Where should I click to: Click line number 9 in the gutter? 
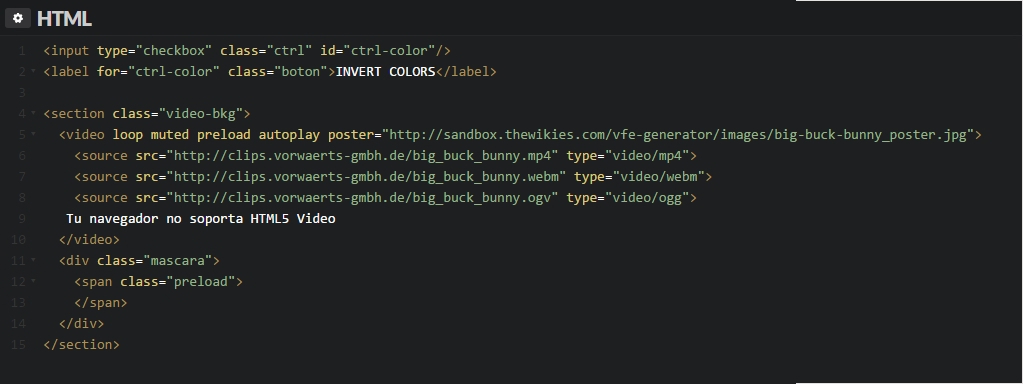coord(22,219)
